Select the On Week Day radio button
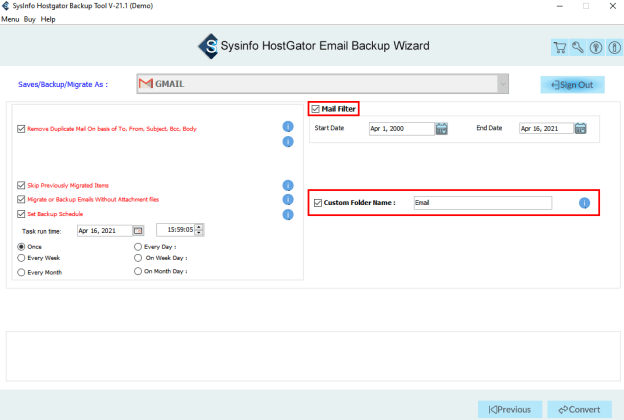 pos(138,258)
